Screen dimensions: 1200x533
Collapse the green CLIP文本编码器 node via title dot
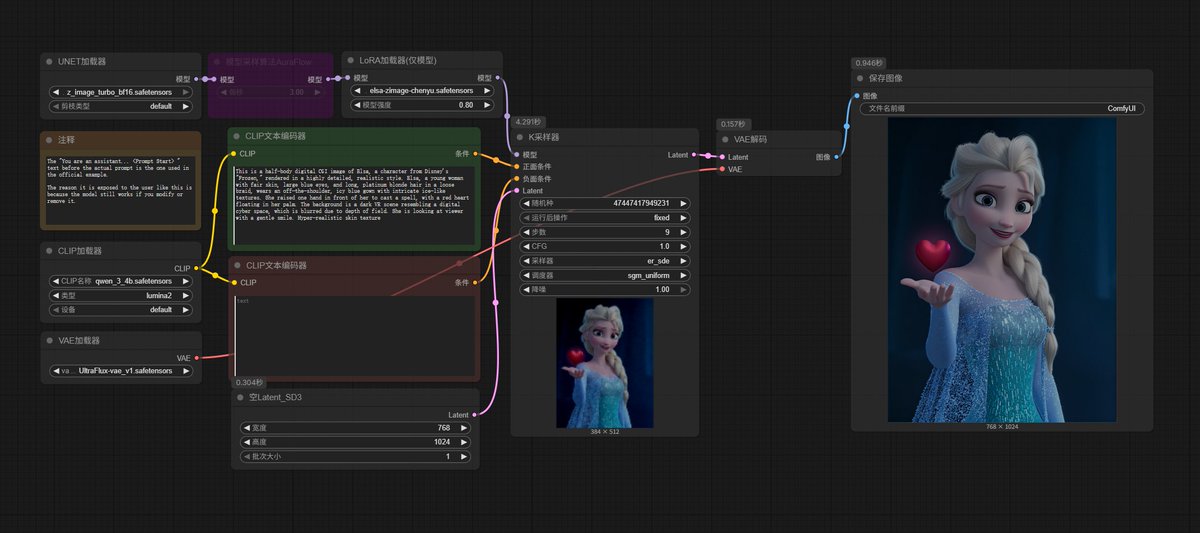click(x=236, y=136)
